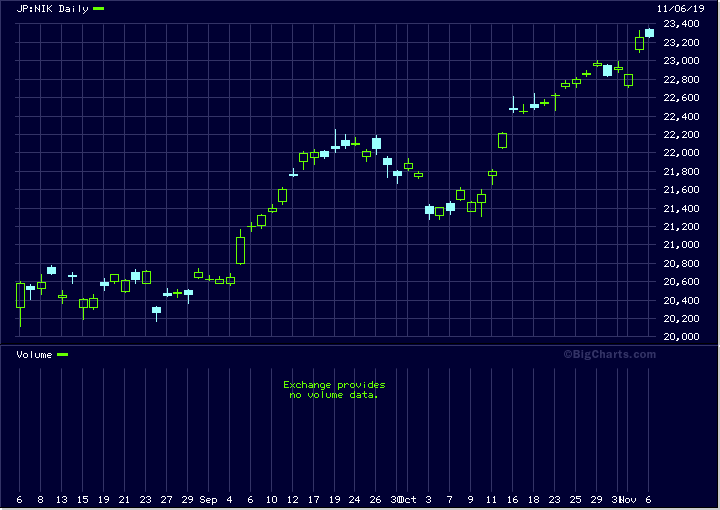Click the 23,400 price axis label
The width and height of the screenshot is (720, 510).
pos(681,23)
